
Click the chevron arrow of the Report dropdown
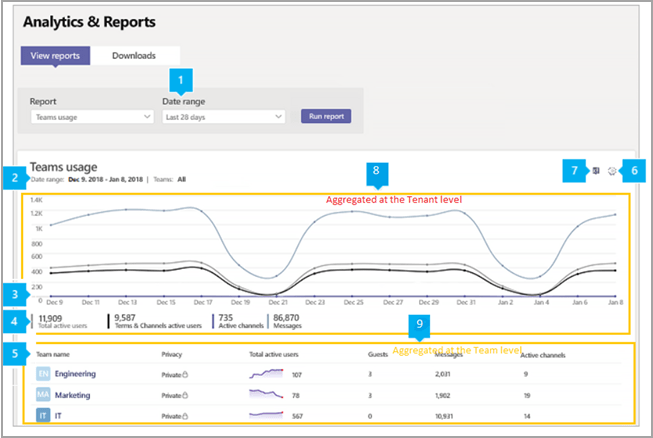pyautogui.click(x=147, y=117)
